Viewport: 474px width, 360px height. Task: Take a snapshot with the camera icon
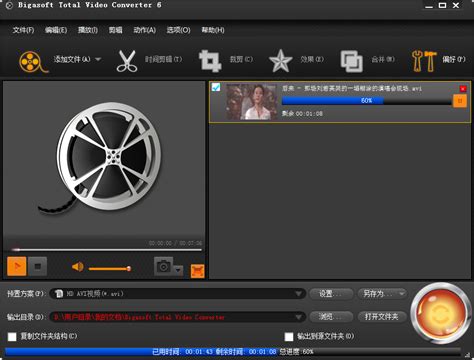[163, 266]
